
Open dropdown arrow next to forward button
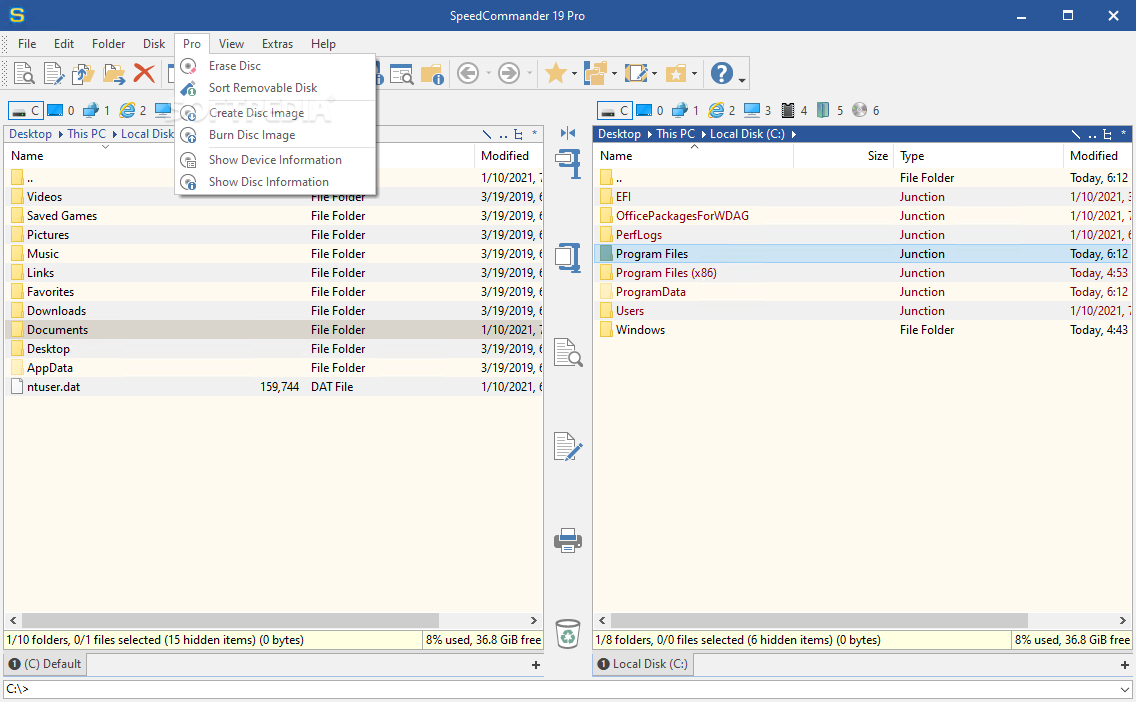pos(530,74)
